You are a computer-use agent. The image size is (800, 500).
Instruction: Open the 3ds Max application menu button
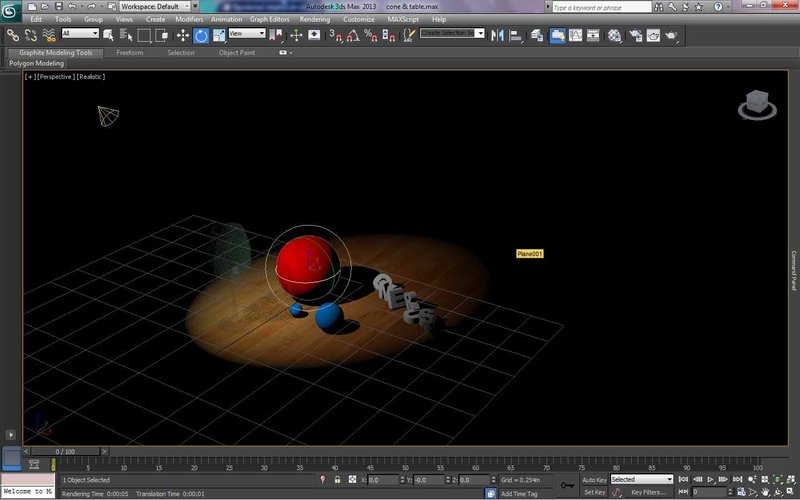point(10,11)
